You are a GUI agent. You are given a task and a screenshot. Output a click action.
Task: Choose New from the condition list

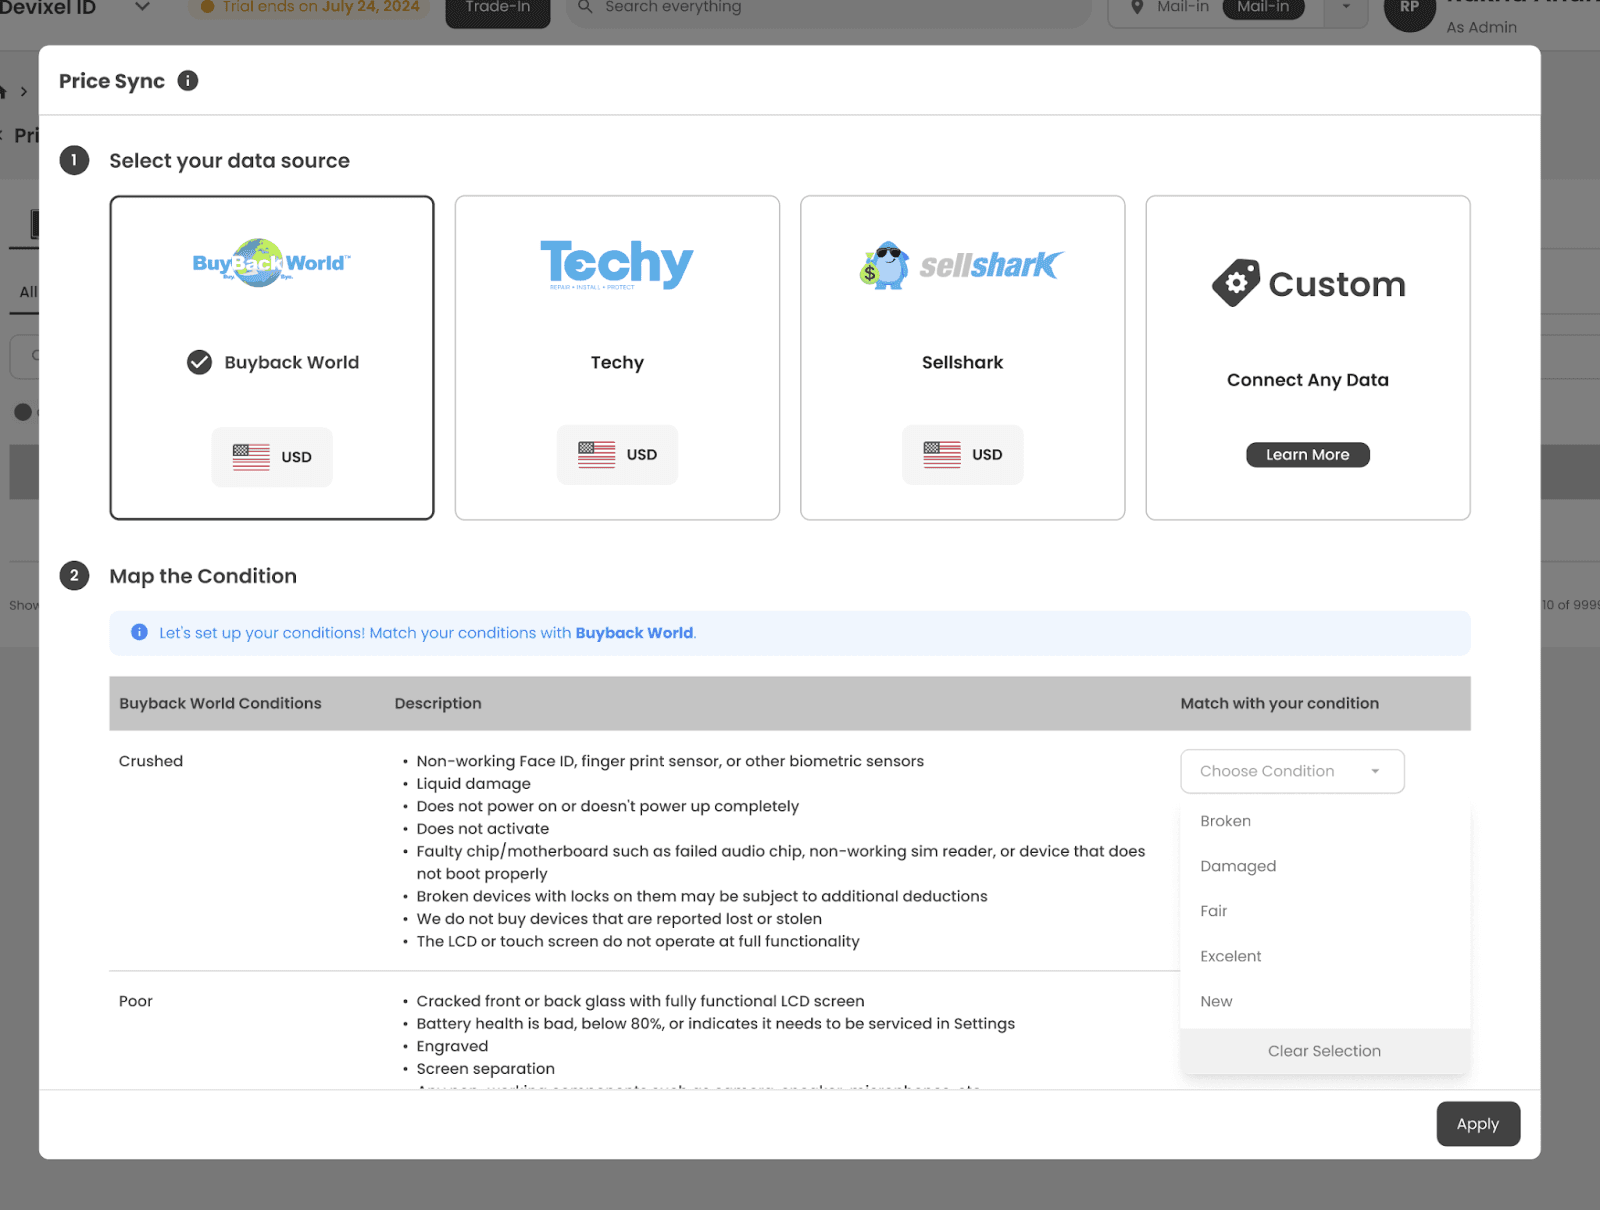(x=1325, y=1001)
